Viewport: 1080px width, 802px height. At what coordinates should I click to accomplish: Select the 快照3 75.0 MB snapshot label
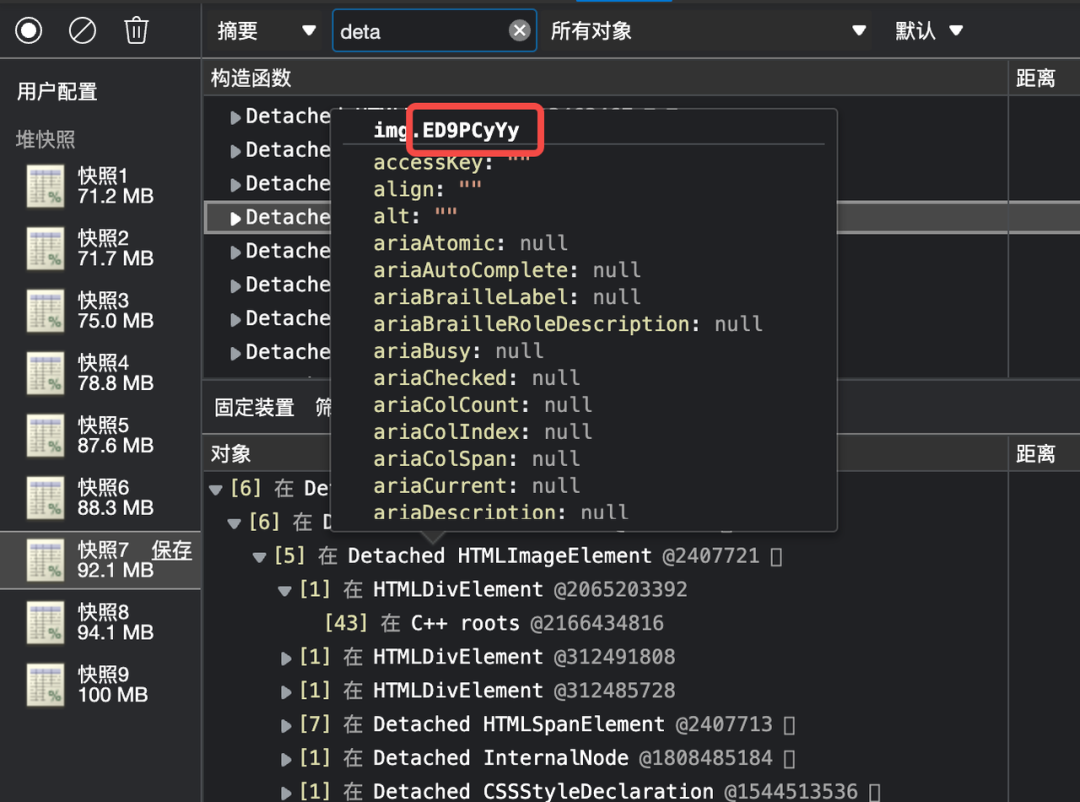click(116, 310)
